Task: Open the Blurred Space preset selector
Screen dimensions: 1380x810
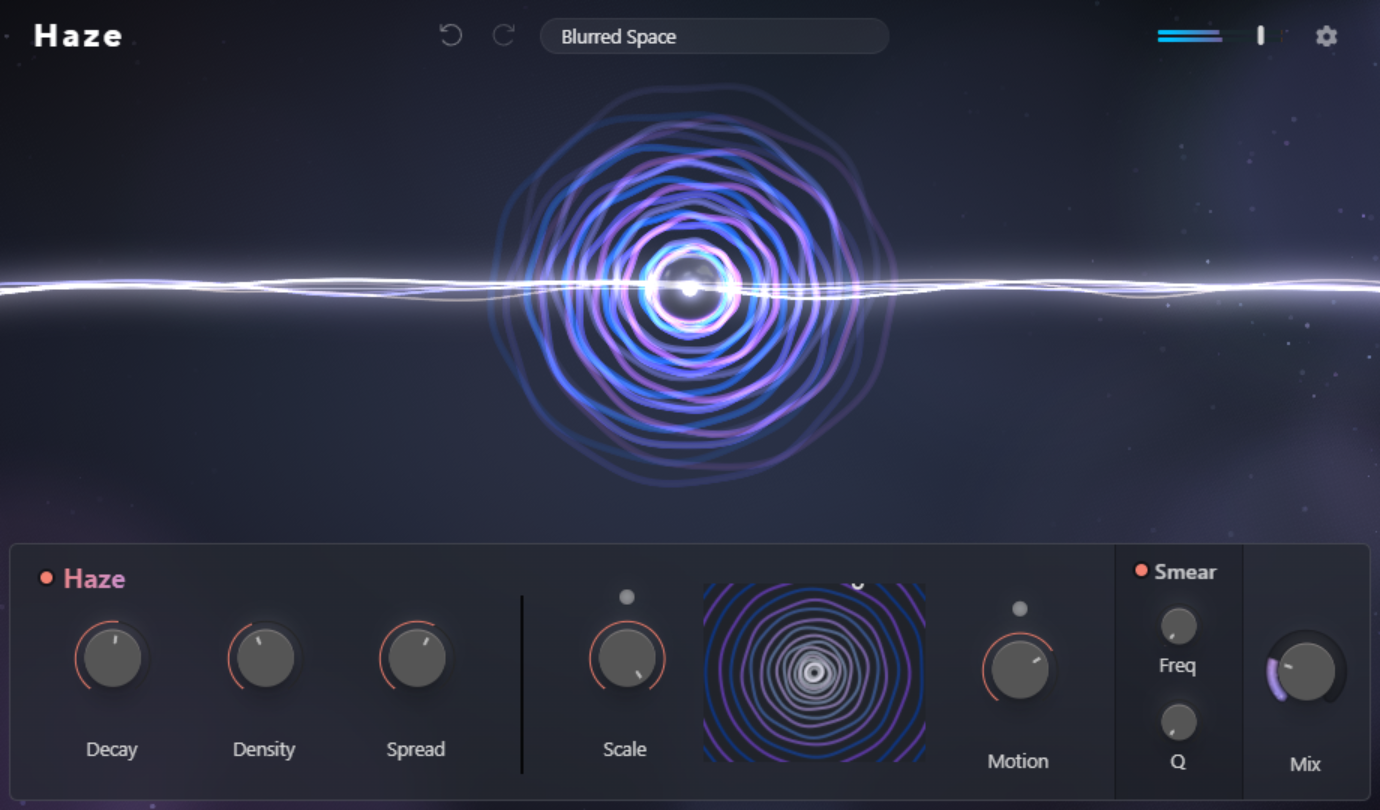Action: point(714,37)
